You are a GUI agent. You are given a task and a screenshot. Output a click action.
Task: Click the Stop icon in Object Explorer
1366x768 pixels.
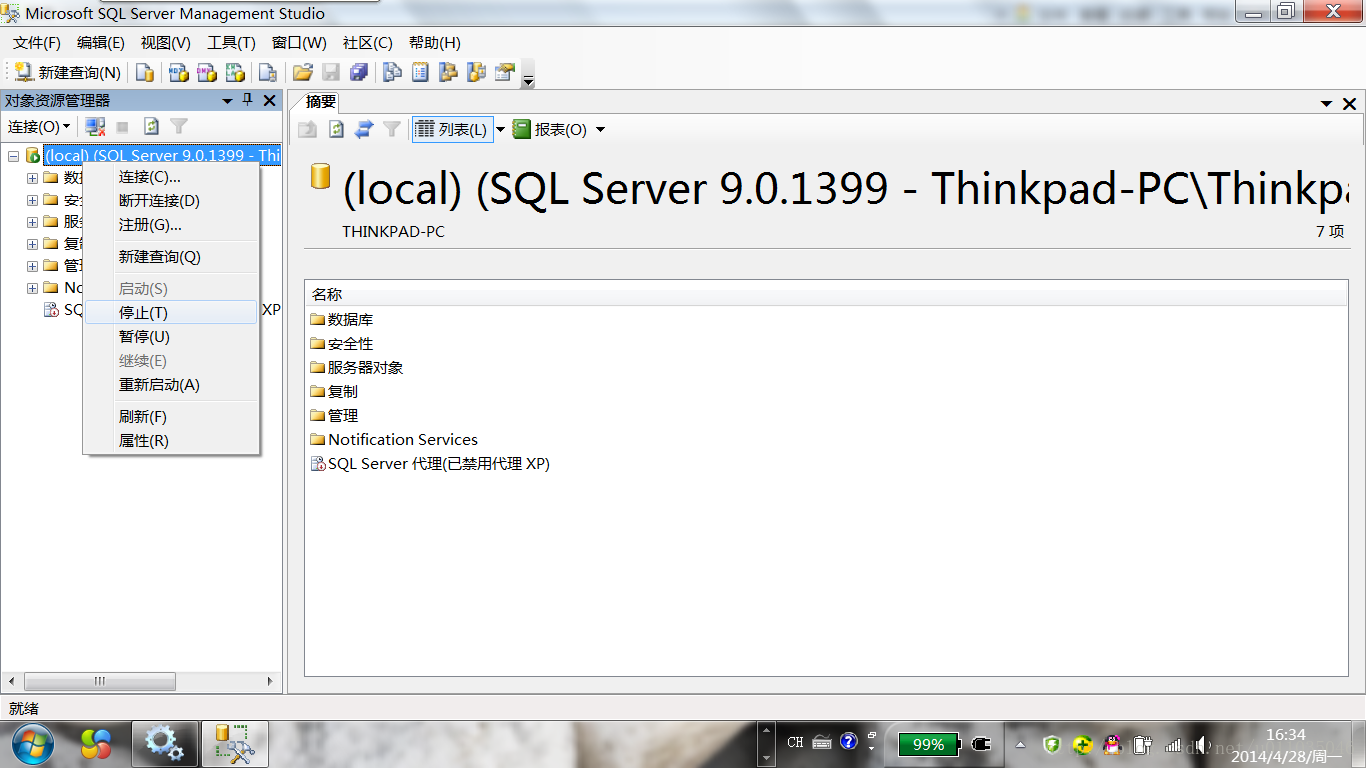click(123, 127)
